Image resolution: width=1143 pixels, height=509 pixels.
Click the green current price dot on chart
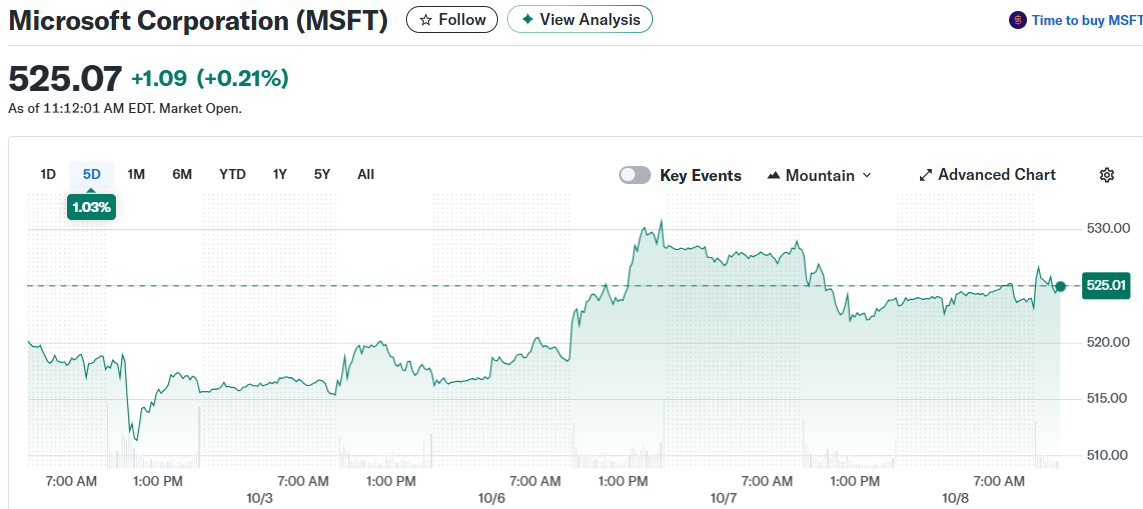1060,286
